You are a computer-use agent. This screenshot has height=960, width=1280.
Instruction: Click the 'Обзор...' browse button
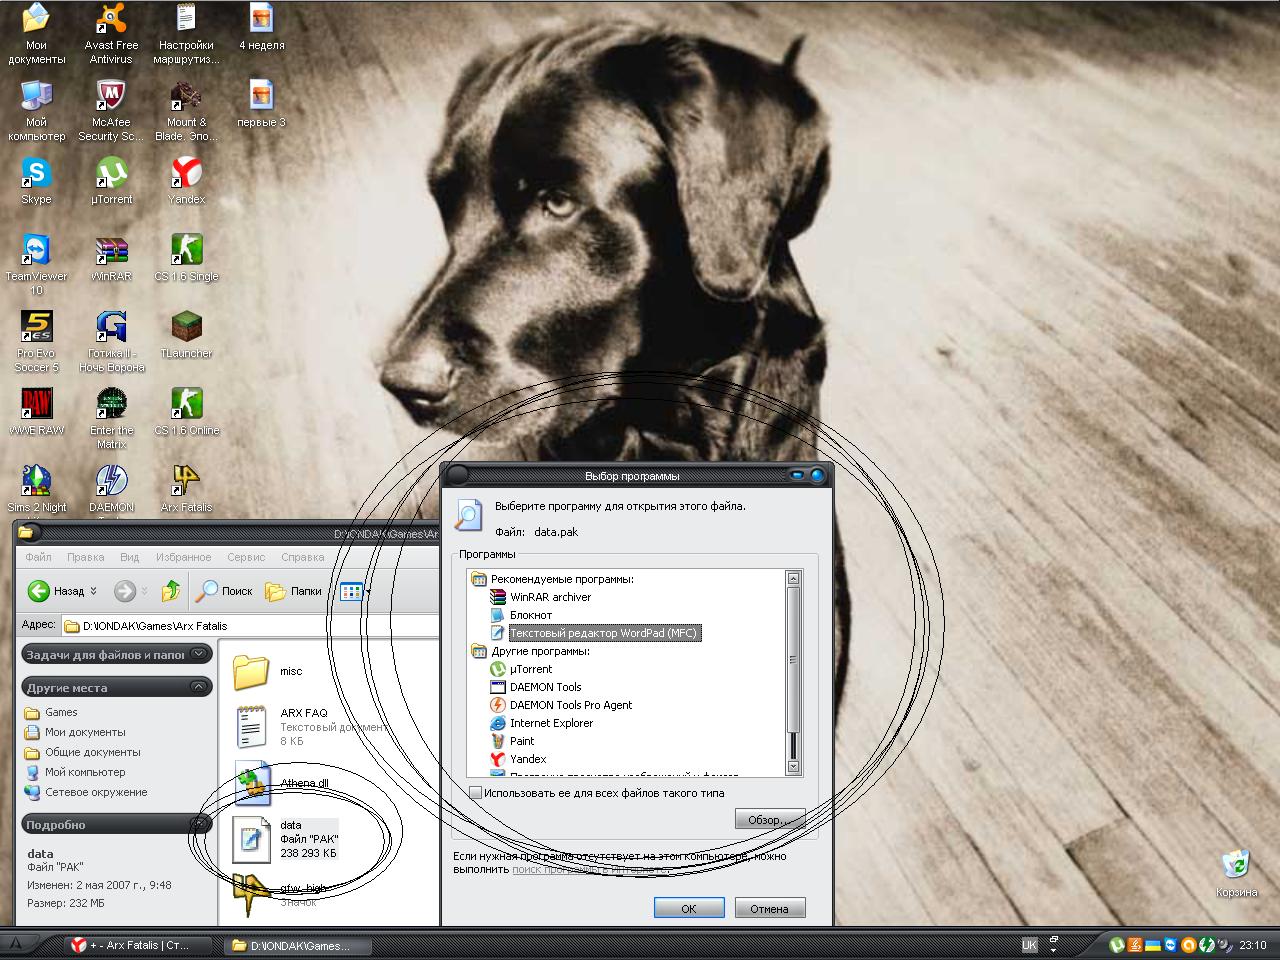click(769, 820)
